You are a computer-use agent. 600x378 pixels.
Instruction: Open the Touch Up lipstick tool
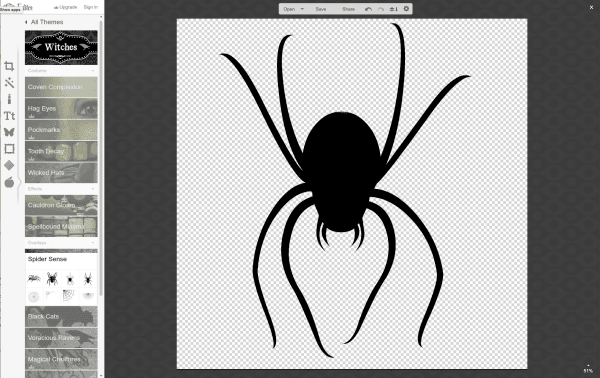(x=9, y=99)
